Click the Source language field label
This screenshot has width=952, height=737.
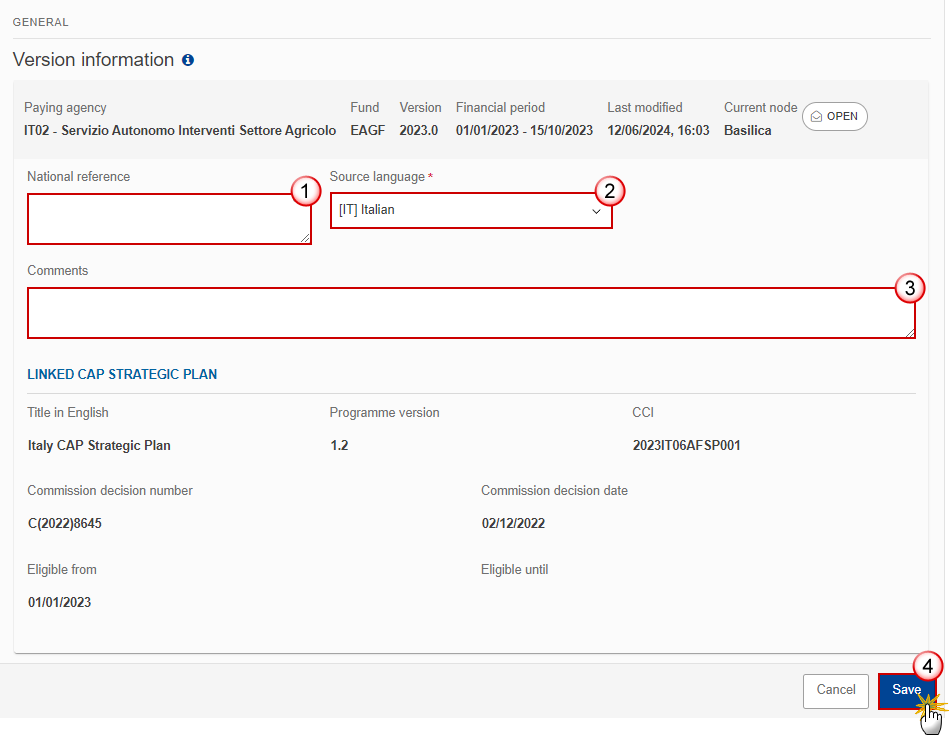click(x=377, y=177)
